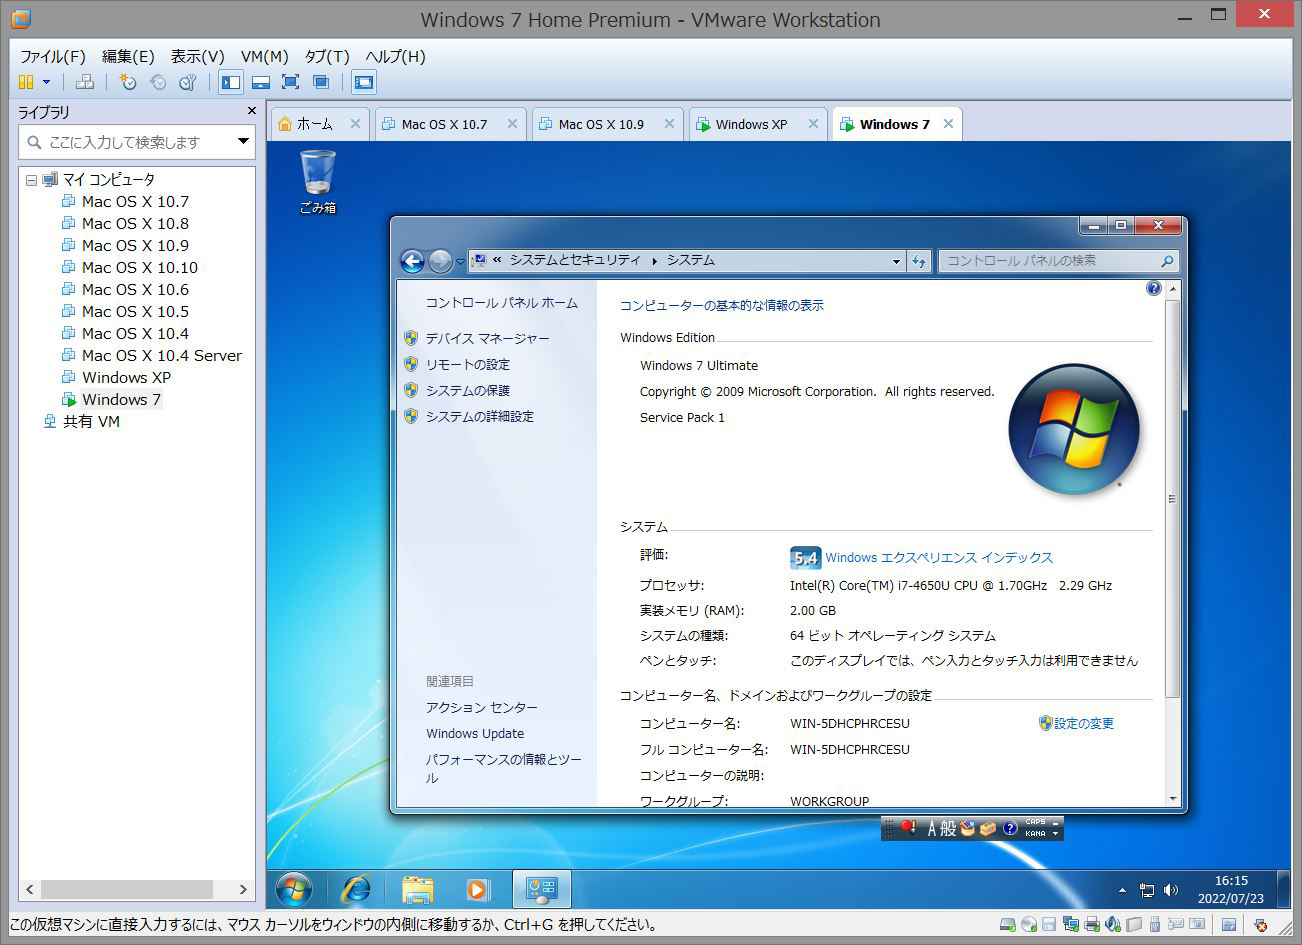Select Mac OS X 10.4 Server in library

click(161, 355)
